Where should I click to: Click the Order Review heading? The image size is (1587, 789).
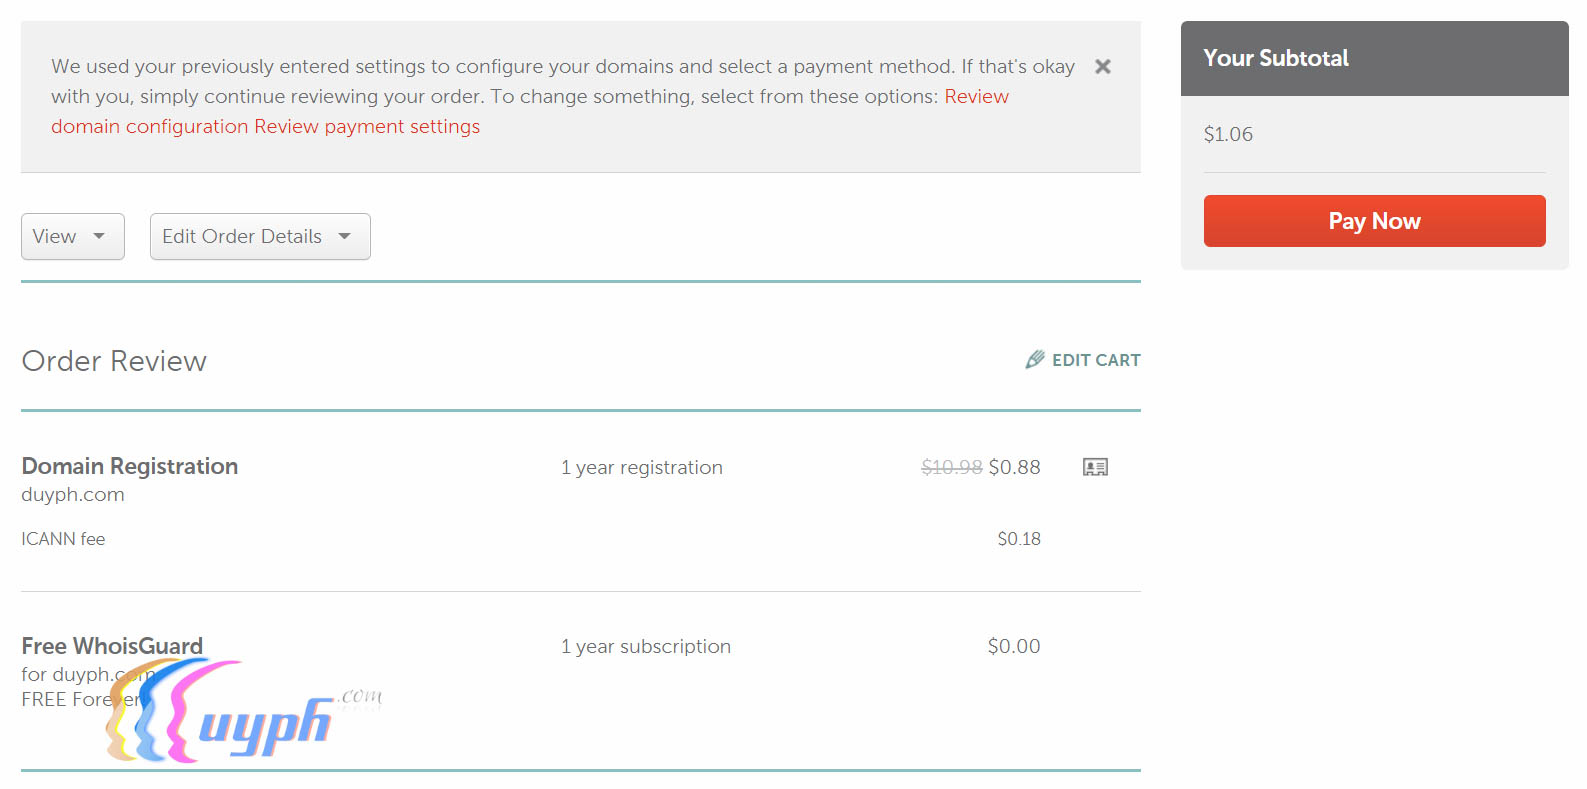point(114,361)
